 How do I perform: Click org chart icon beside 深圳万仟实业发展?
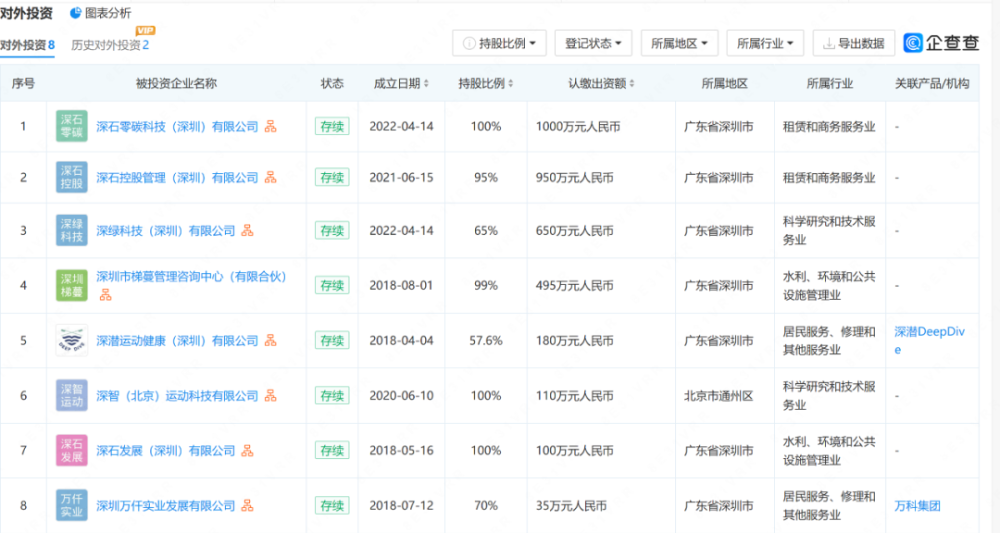[247, 506]
